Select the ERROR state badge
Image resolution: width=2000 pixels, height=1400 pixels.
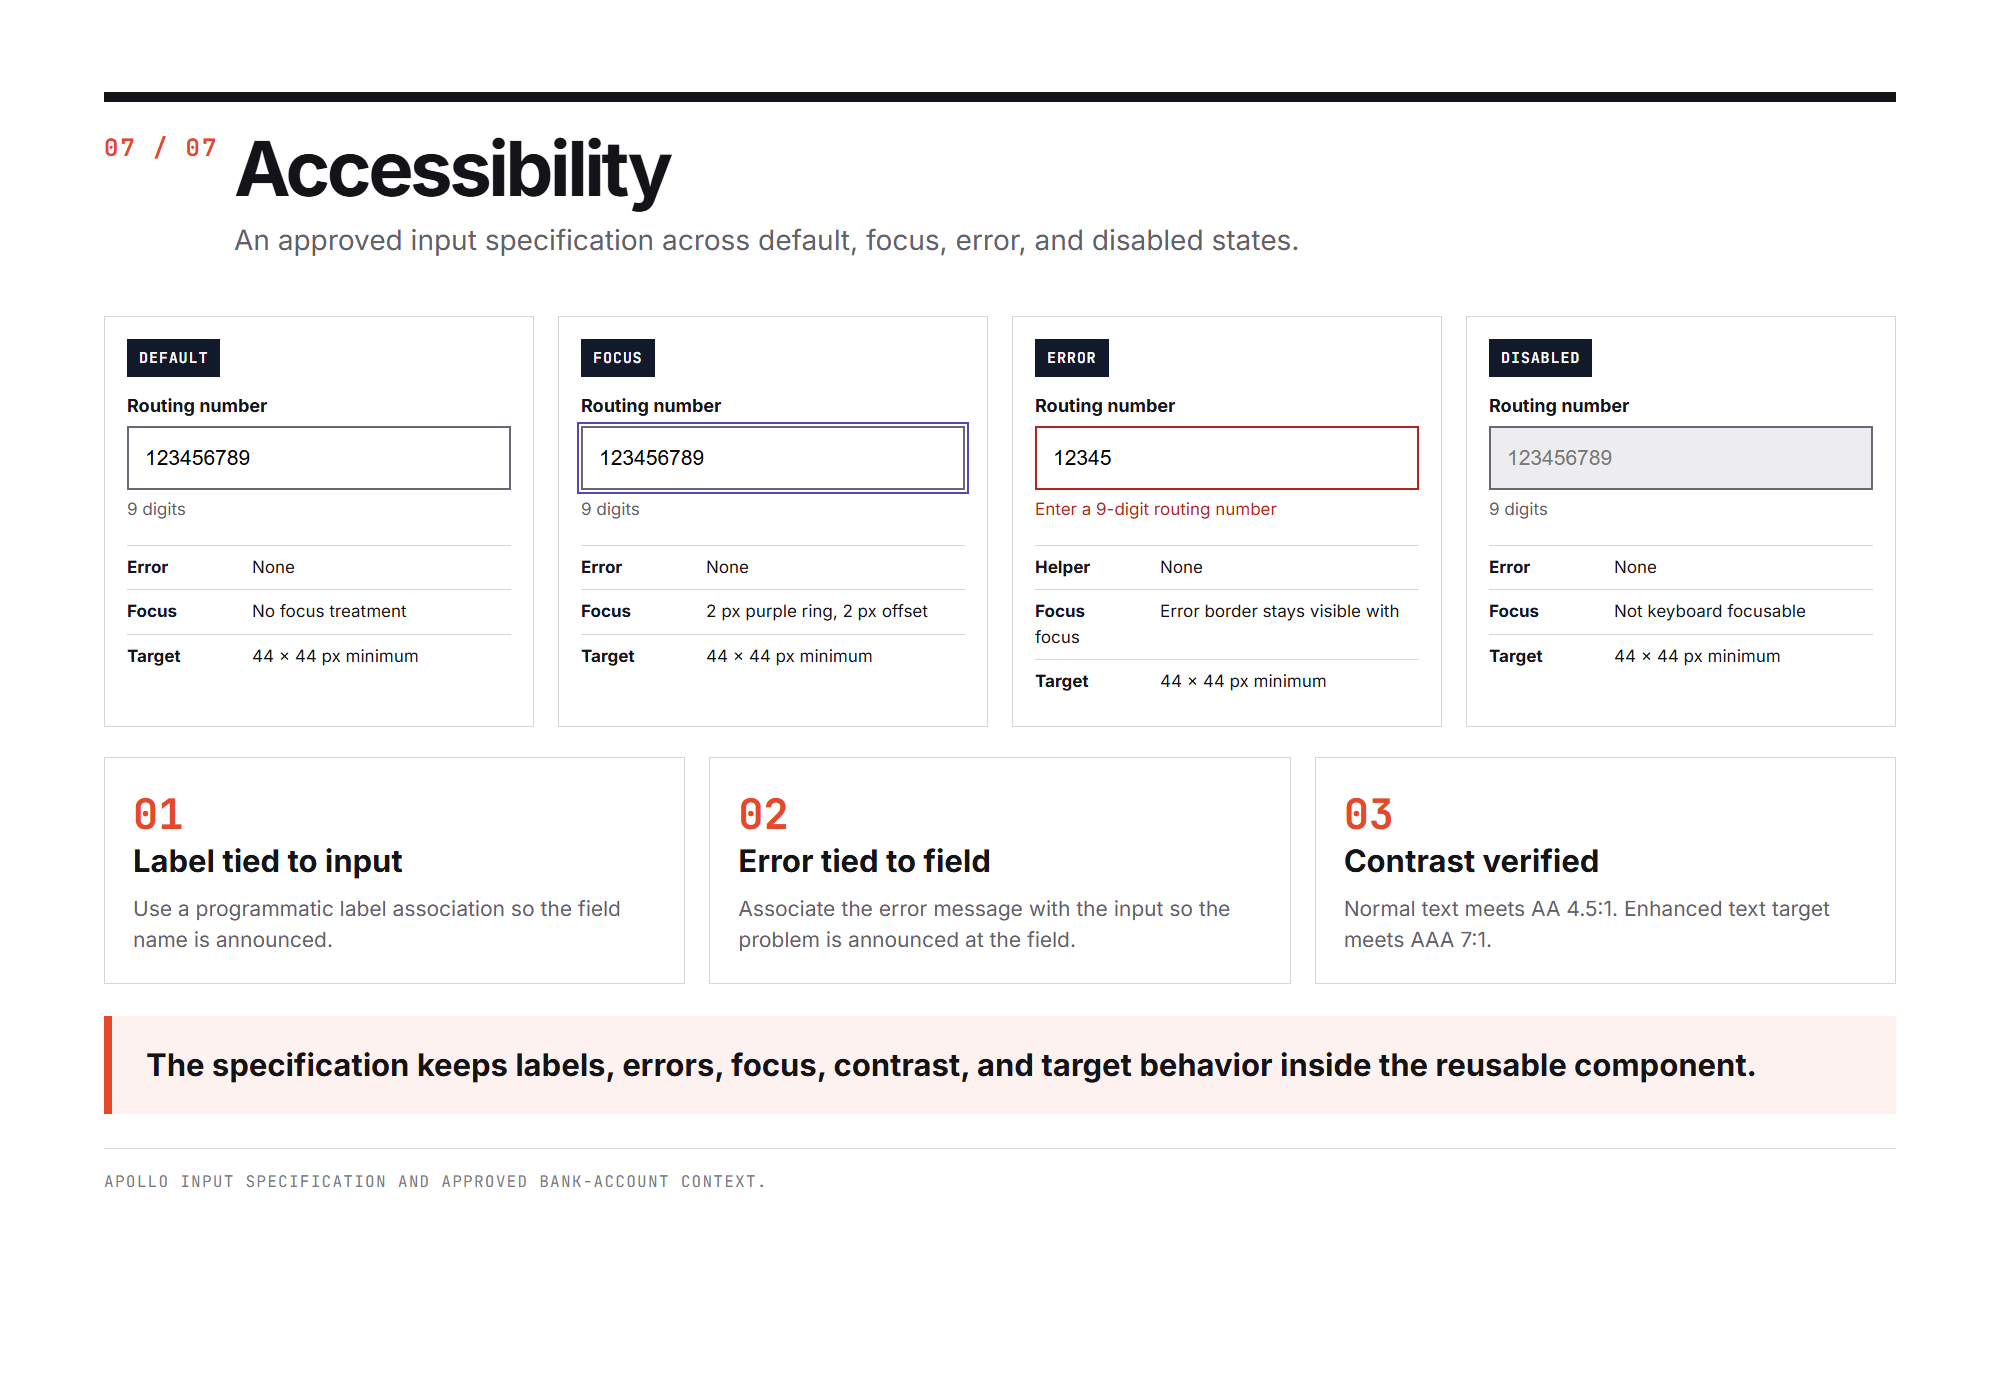pos(1071,358)
